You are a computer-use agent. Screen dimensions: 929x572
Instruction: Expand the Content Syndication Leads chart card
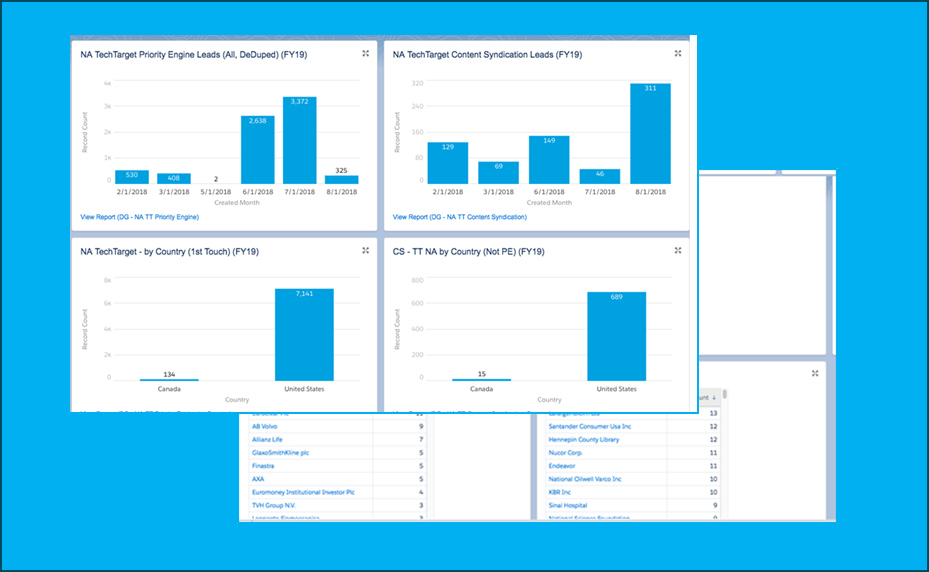pyautogui.click(x=678, y=53)
